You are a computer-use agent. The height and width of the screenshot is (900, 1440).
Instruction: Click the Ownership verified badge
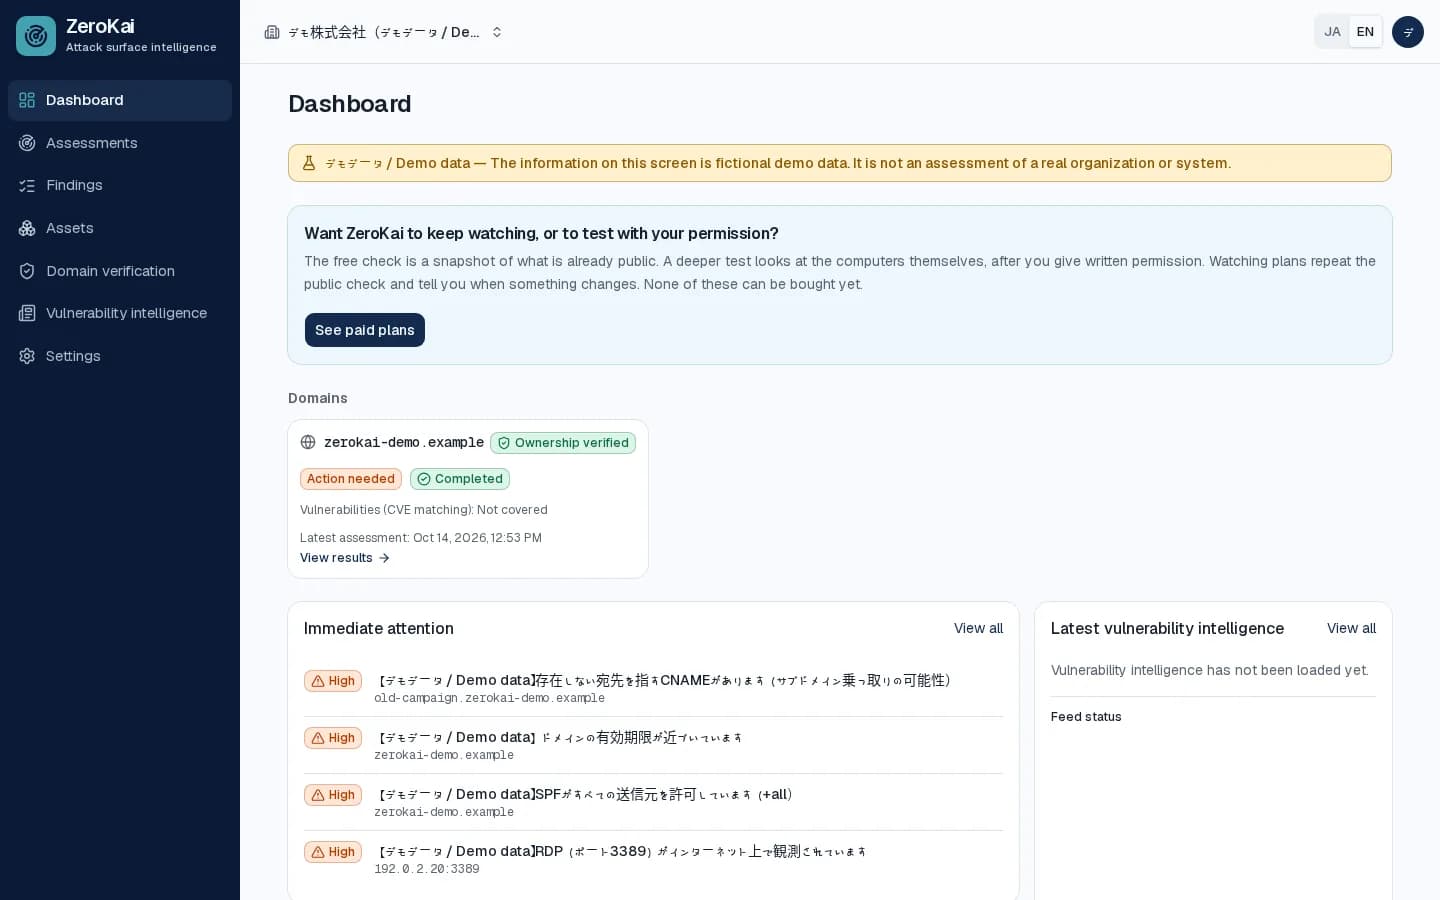pyautogui.click(x=563, y=443)
